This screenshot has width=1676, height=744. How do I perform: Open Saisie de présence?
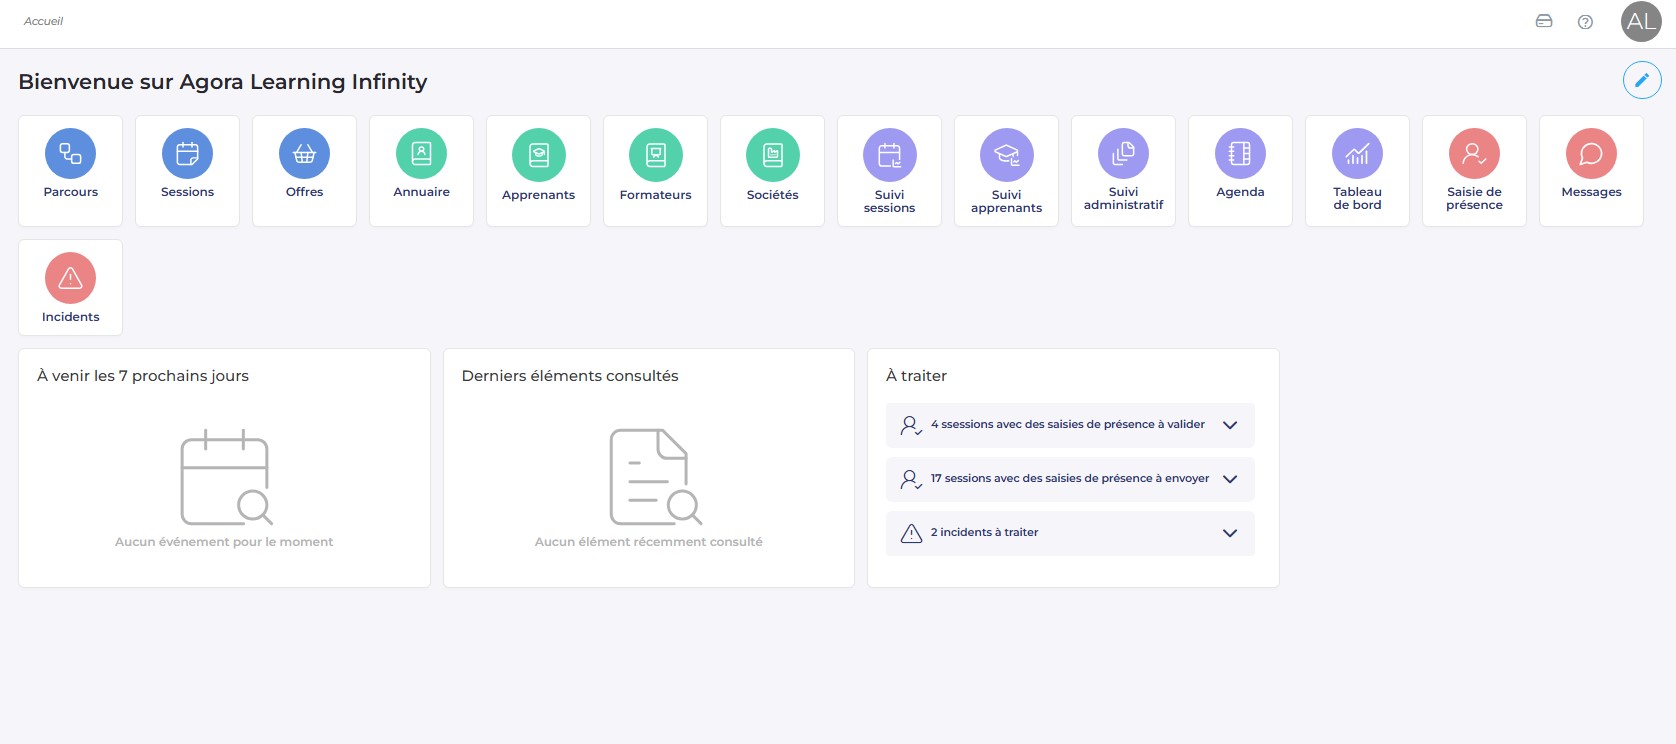(1474, 170)
